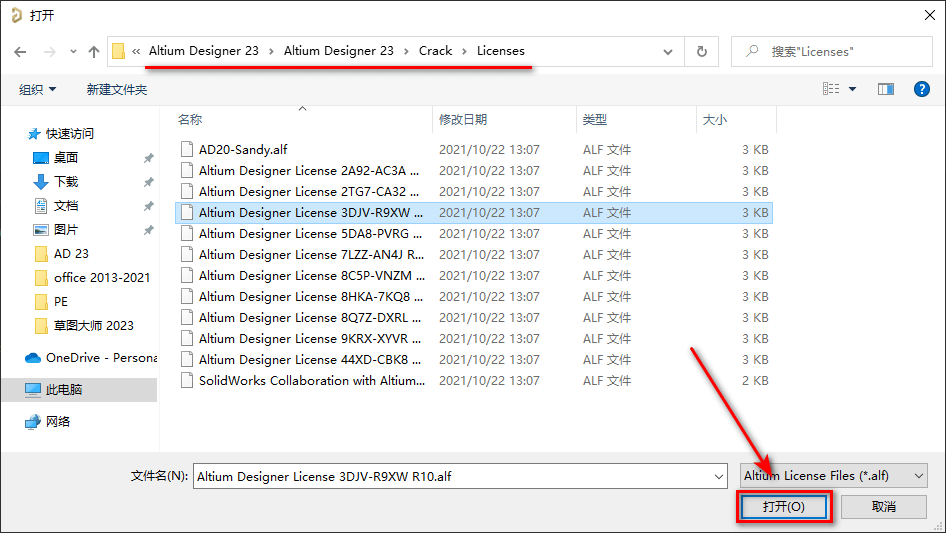
Task: Click the 取消 cancel button
Action: click(884, 506)
